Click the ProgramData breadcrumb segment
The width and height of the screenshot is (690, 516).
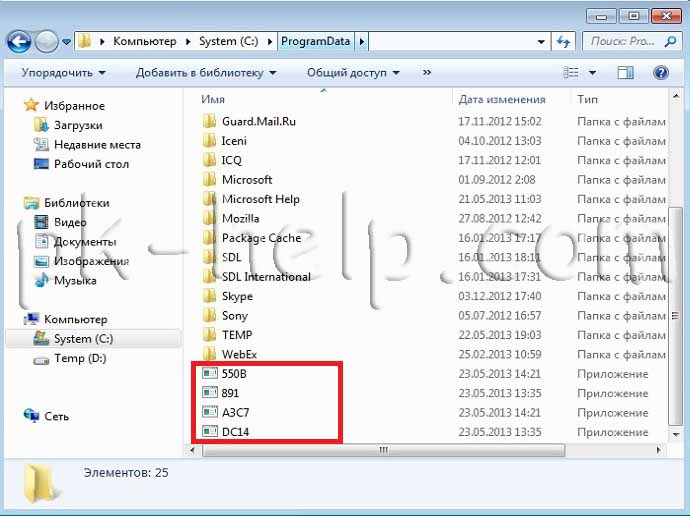tap(315, 41)
